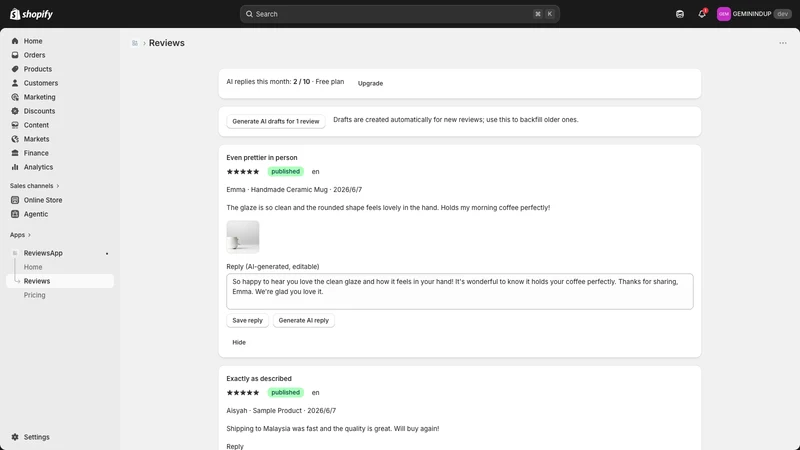
Task: Click the Reviews page heading
Action: coord(167,43)
